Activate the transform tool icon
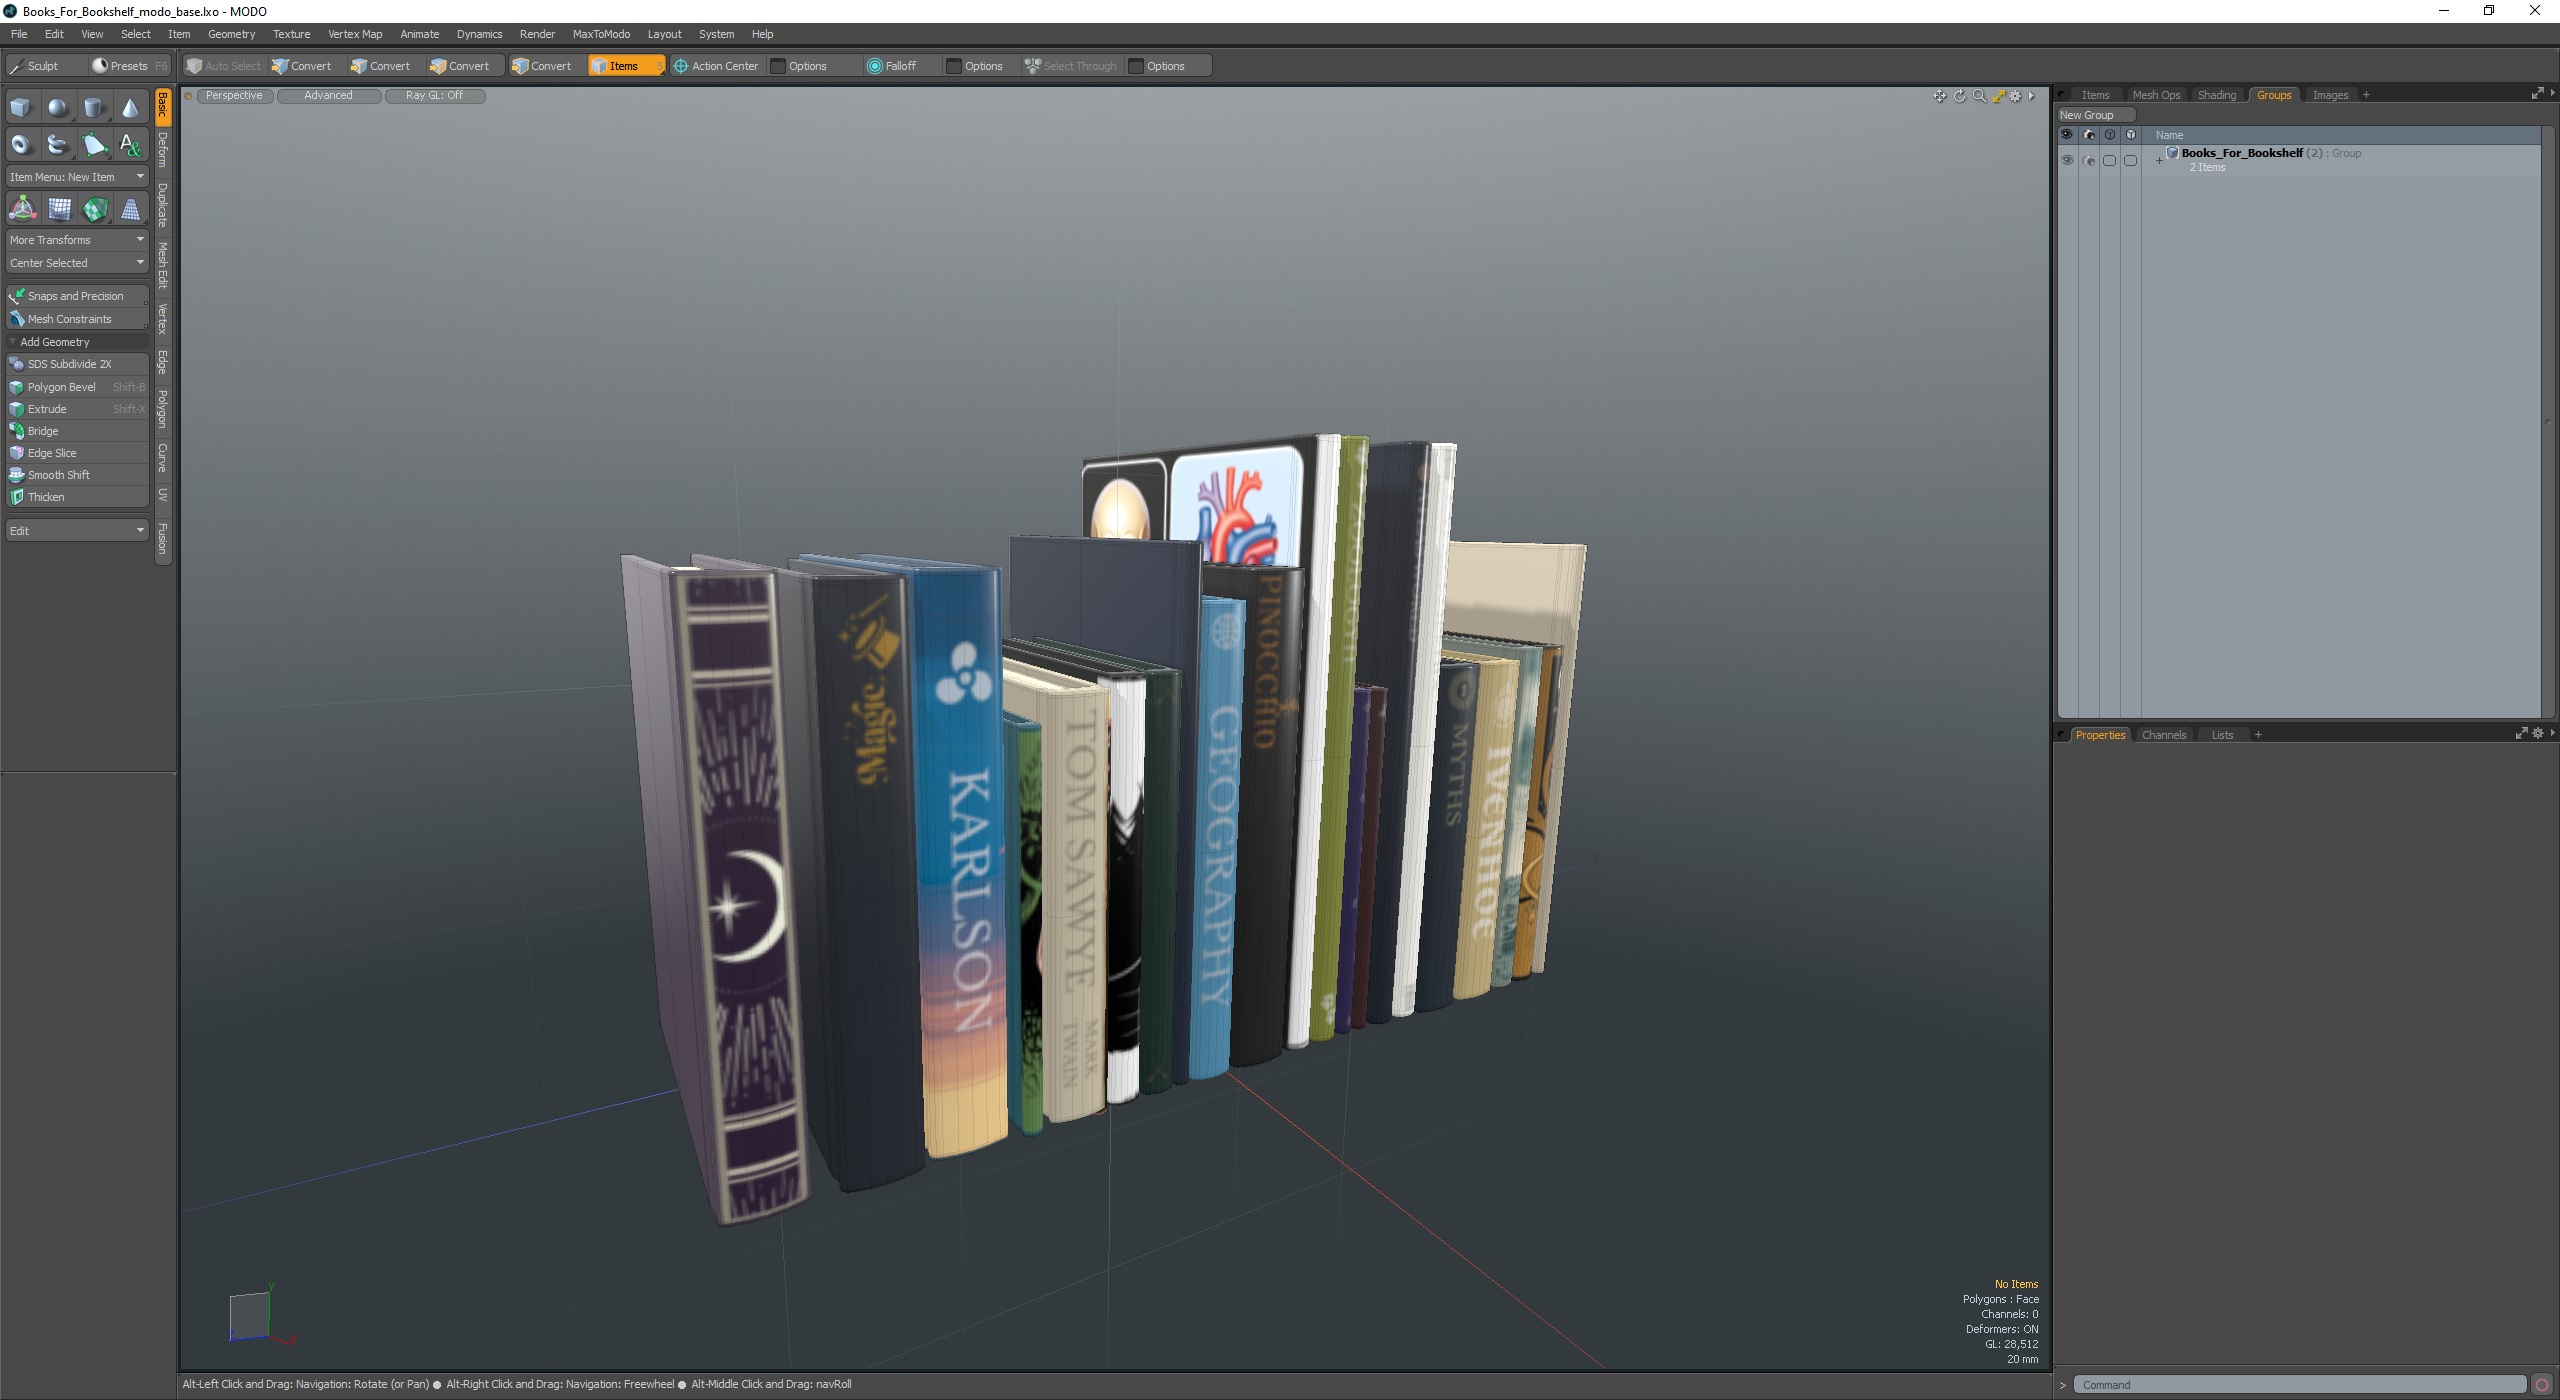The width and height of the screenshot is (2560, 1400). click(22, 209)
